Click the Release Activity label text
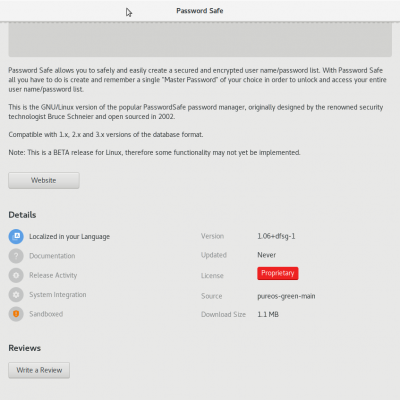 (x=53, y=275)
